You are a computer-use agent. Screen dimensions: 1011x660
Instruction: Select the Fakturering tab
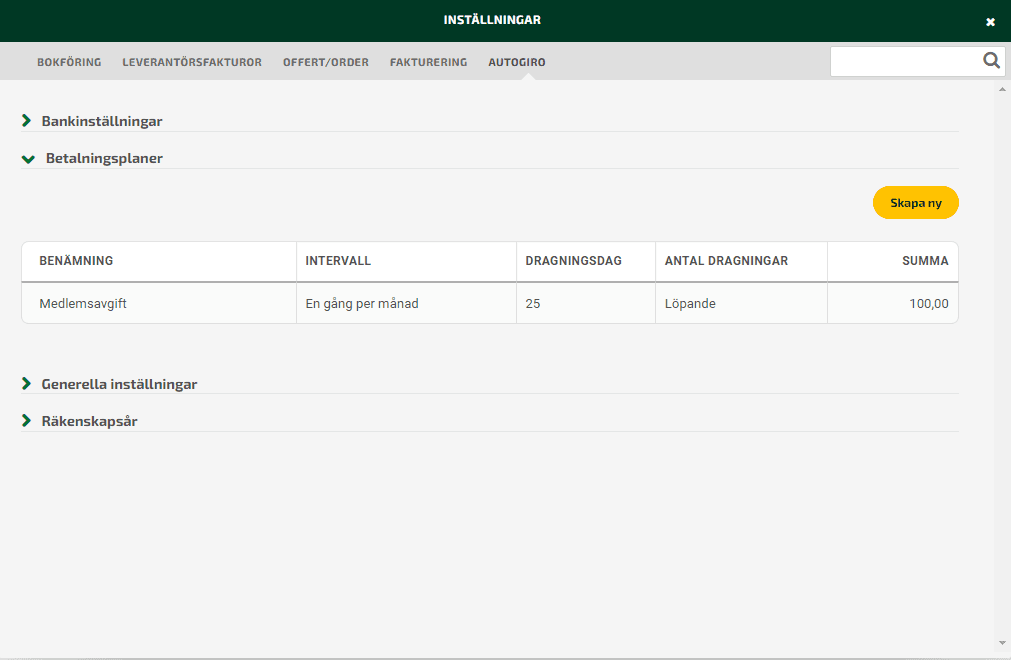point(428,62)
